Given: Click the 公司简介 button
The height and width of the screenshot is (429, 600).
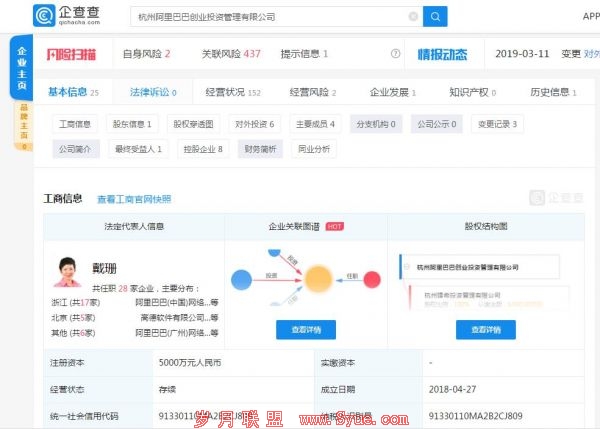Looking at the screenshot, I should (x=76, y=149).
